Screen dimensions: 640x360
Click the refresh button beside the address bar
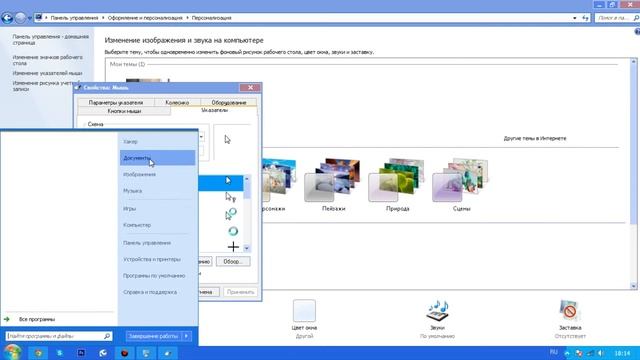tap(586, 18)
